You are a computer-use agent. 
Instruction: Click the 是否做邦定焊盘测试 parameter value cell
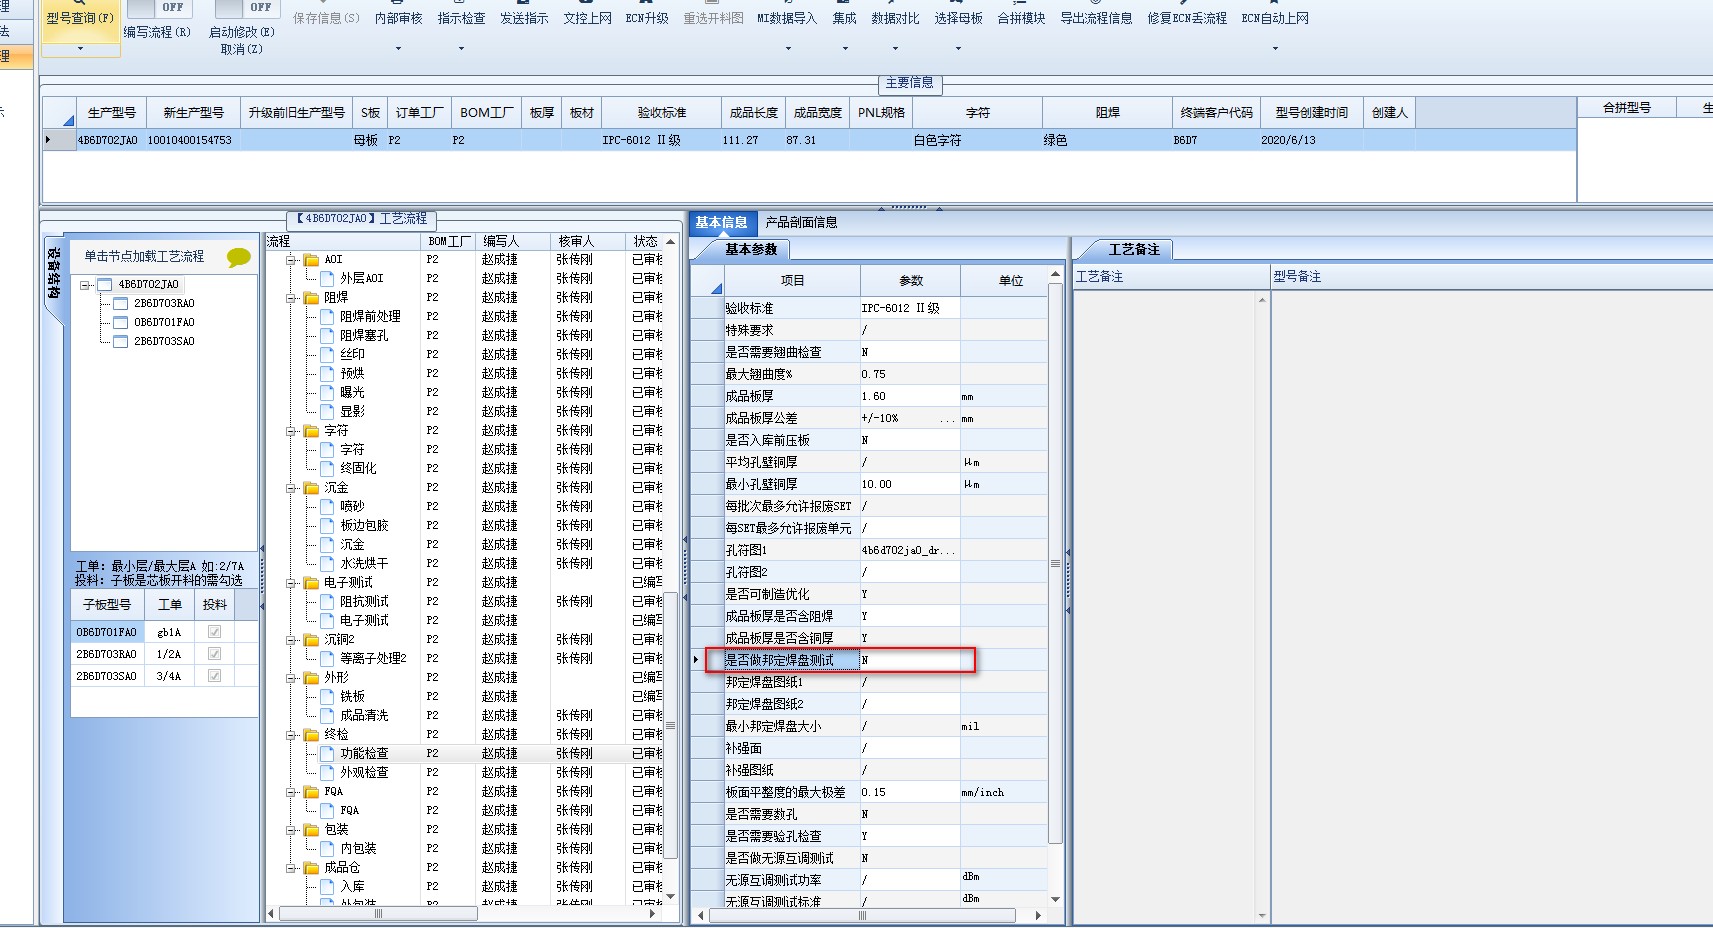[910, 660]
